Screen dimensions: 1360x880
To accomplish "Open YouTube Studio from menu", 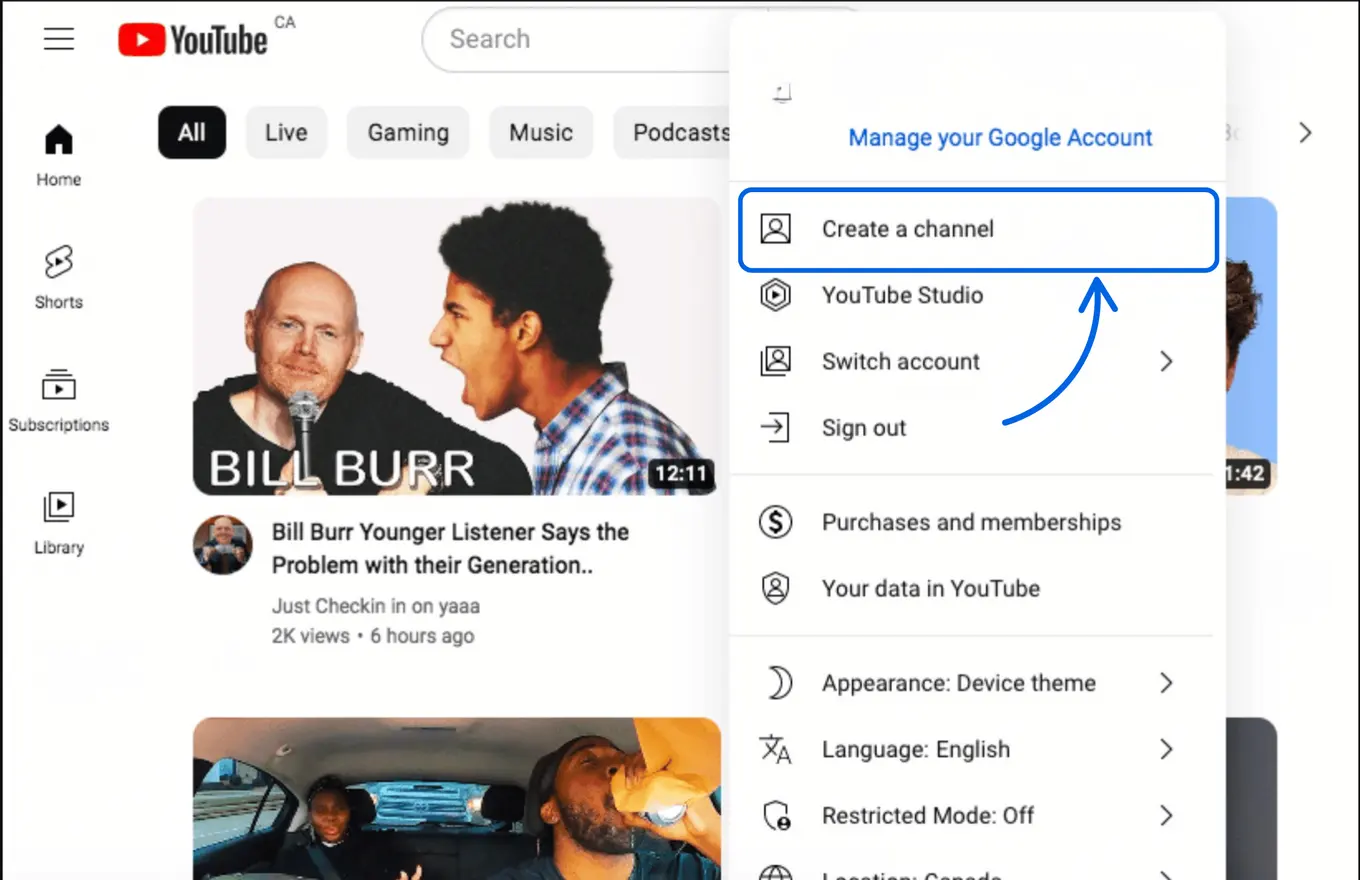I will (902, 295).
